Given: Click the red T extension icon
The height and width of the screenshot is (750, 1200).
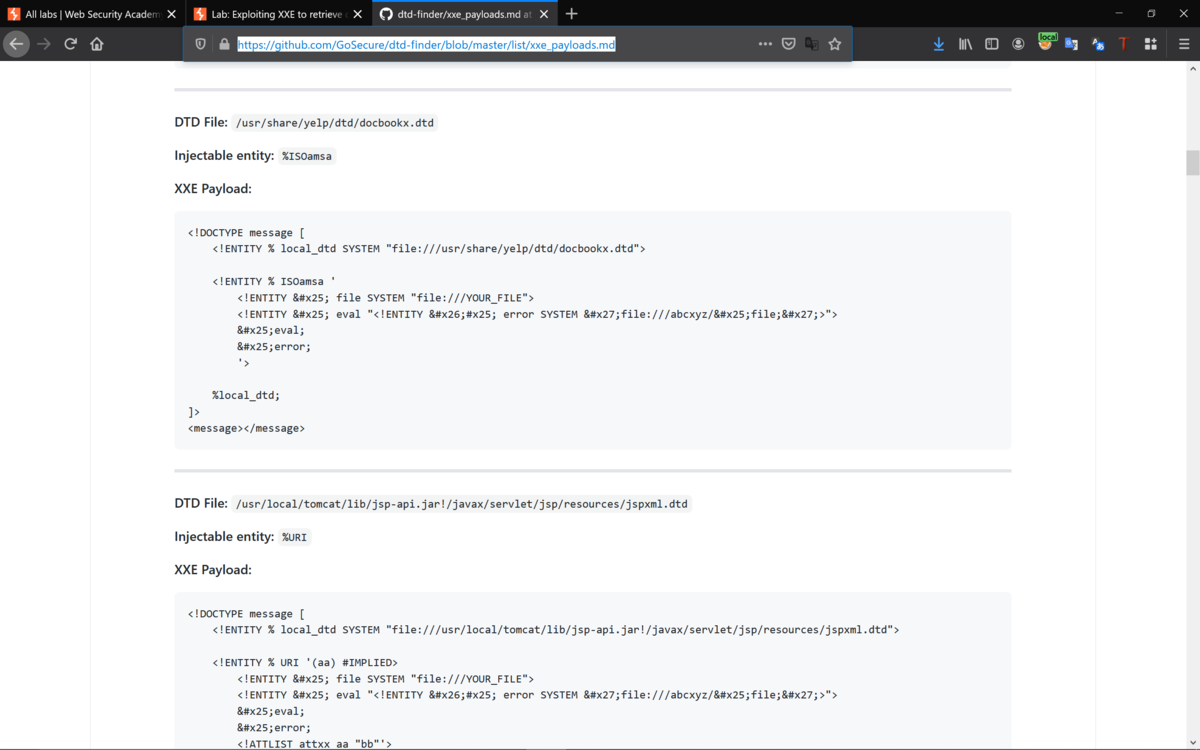Looking at the screenshot, I should (1124, 44).
